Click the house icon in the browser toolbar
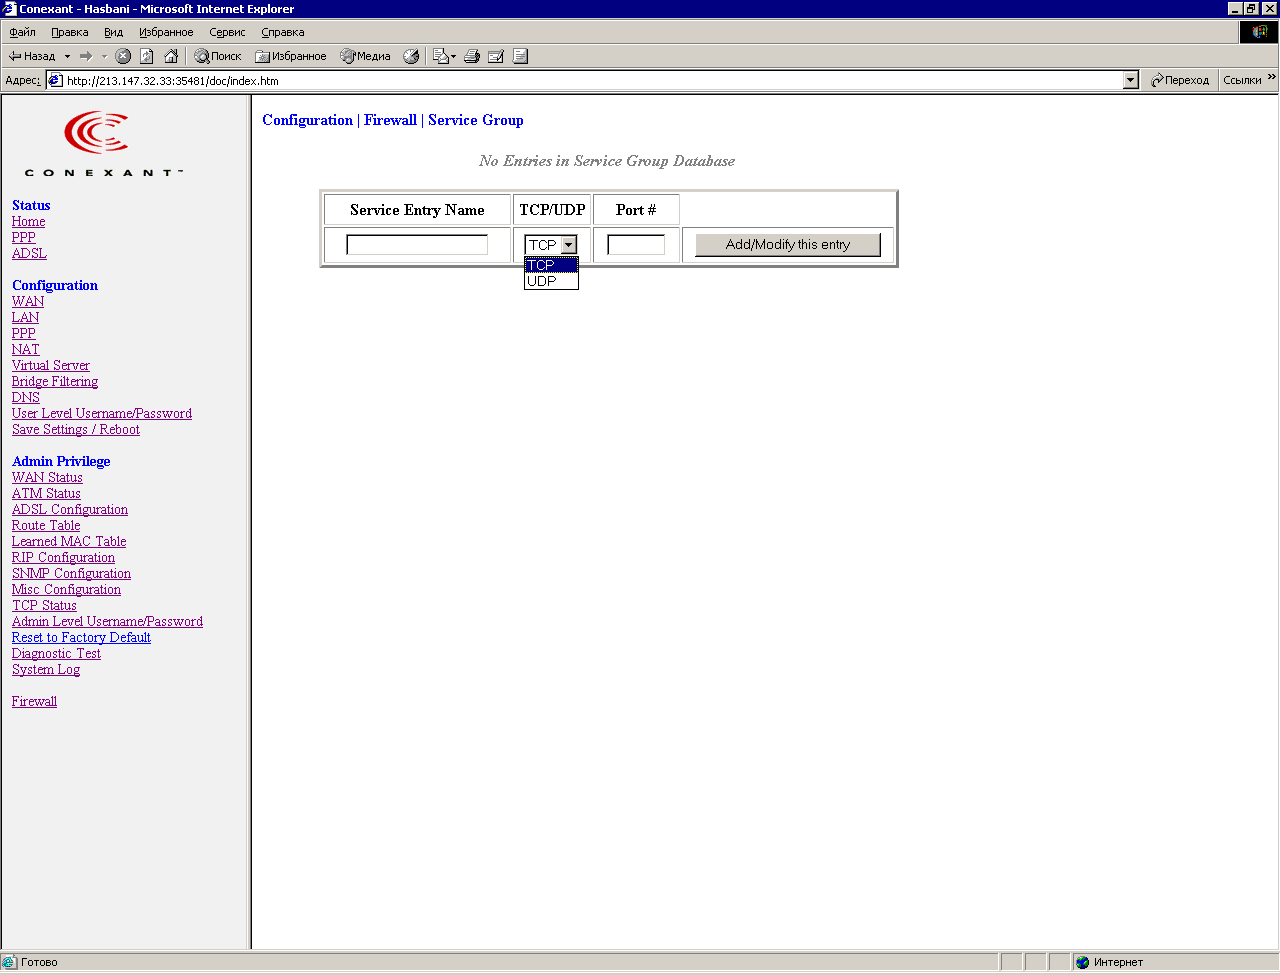This screenshot has width=1280, height=975. point(171,56)
